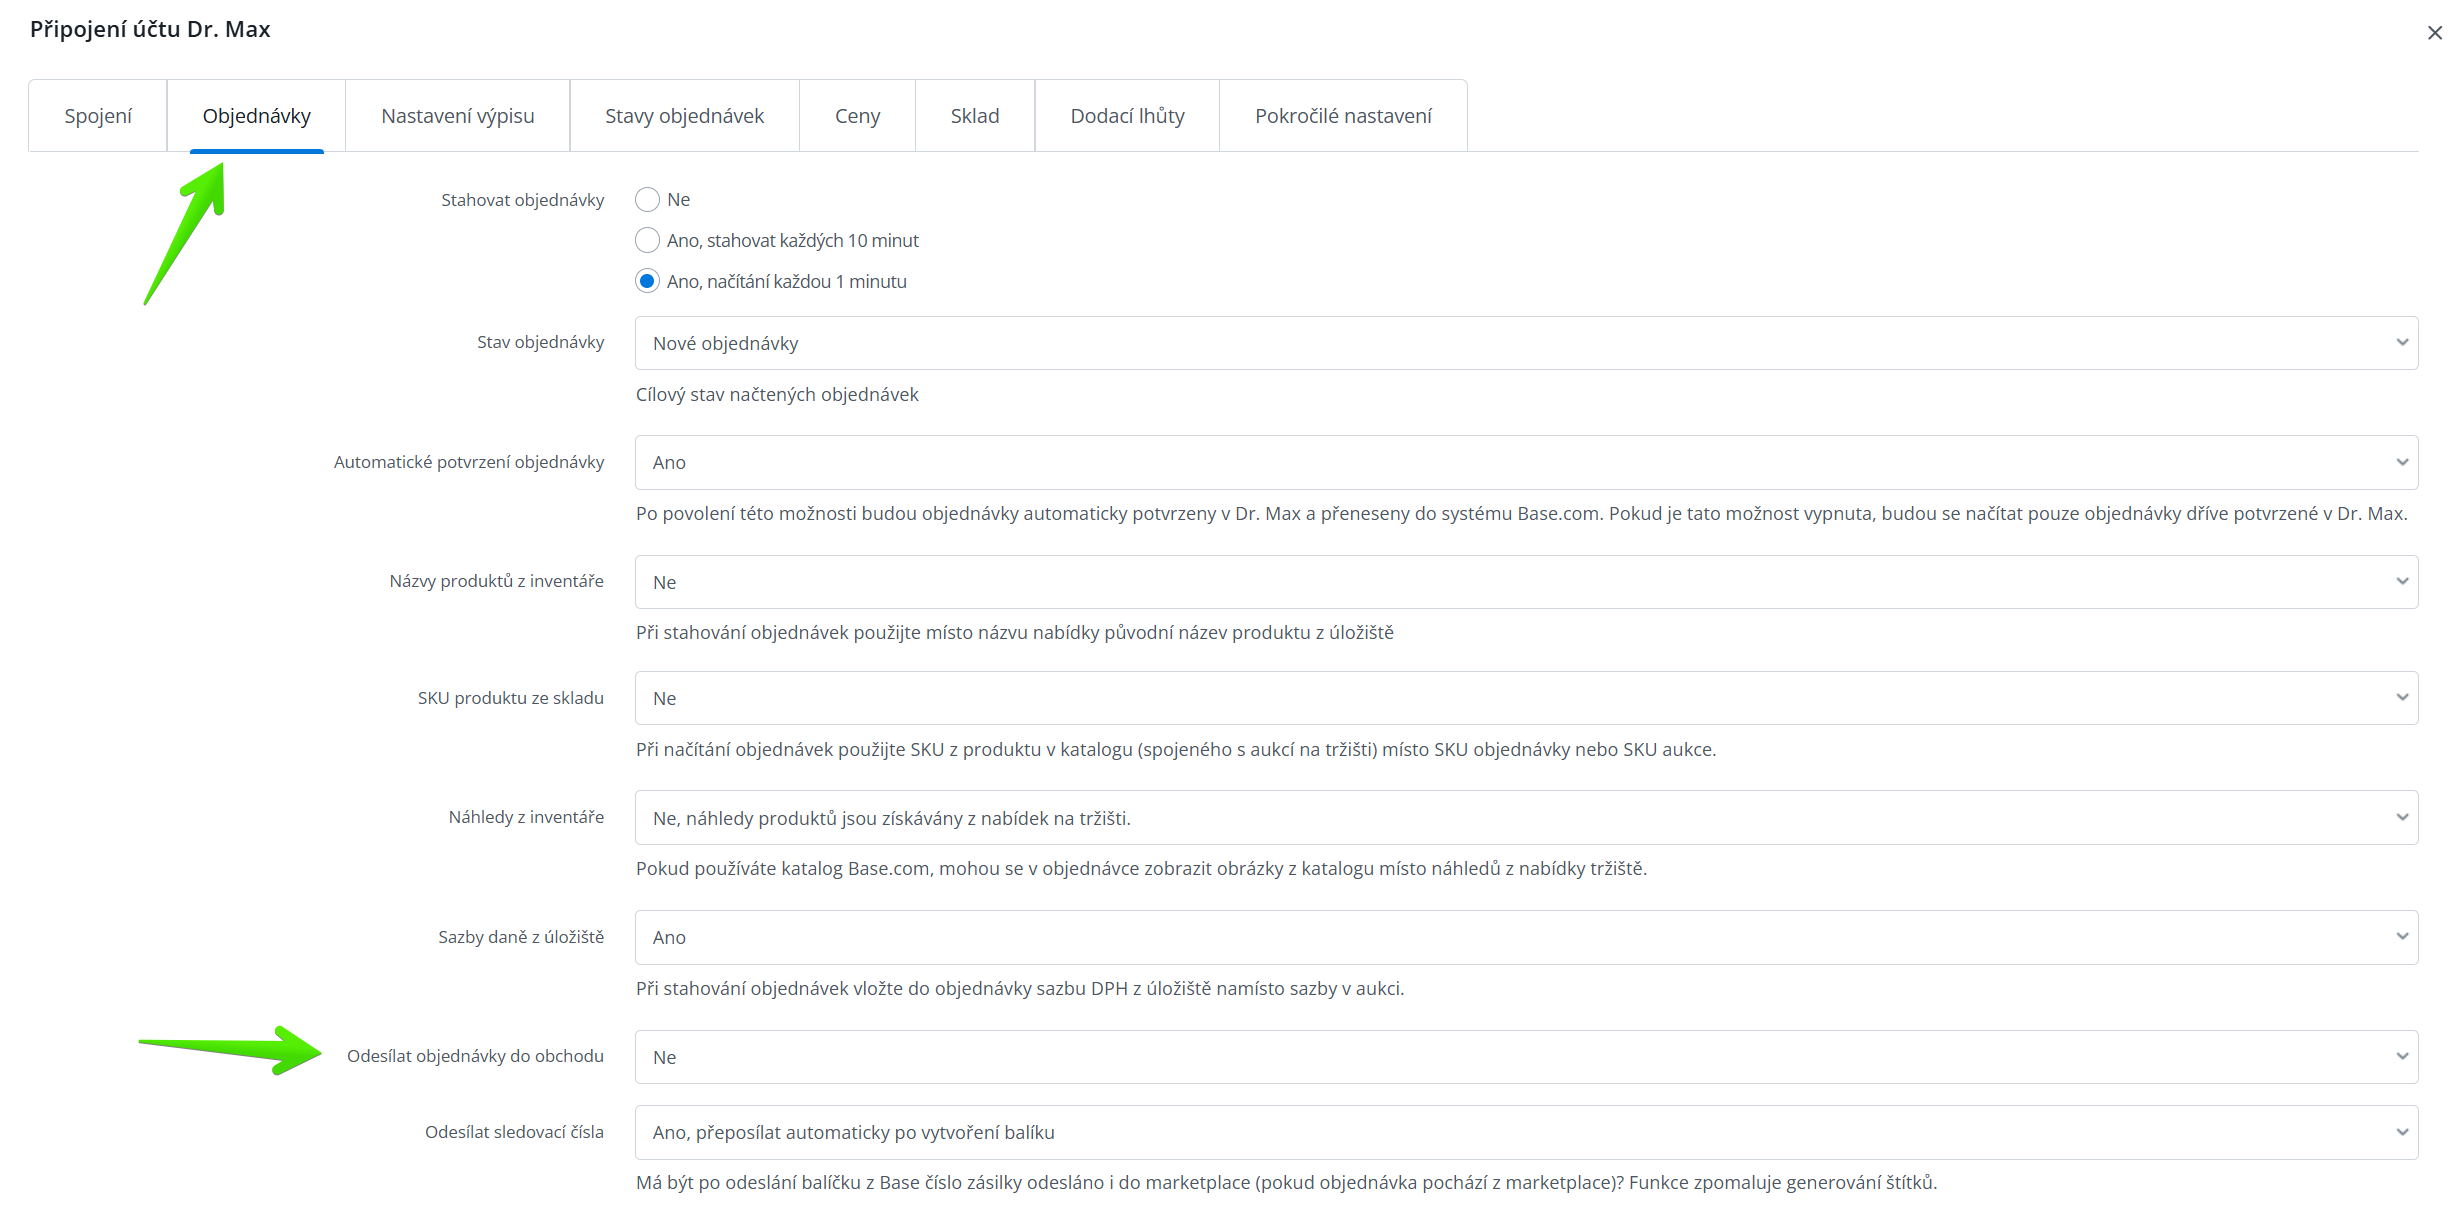
Task: Open Odesílat sledovací čísla dropdown
Action: pos(1525,1132)
